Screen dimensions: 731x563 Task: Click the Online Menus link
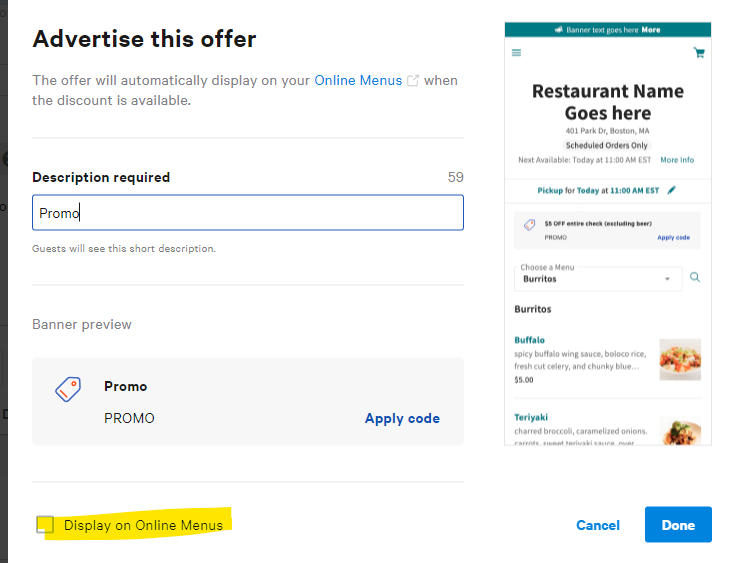[358, 80]
